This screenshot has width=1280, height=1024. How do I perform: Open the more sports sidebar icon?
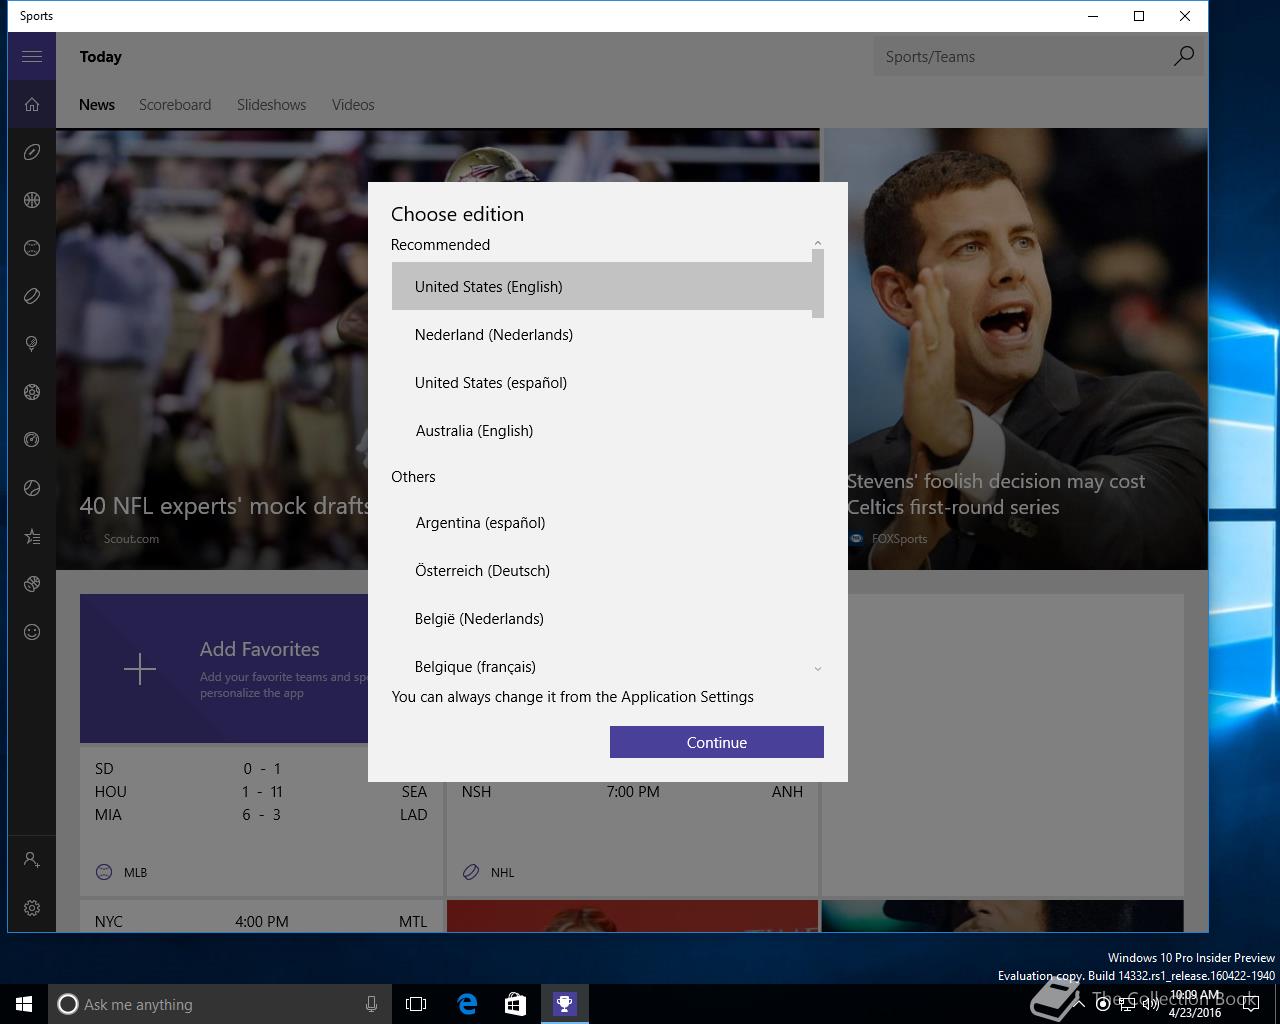point(32,584)
